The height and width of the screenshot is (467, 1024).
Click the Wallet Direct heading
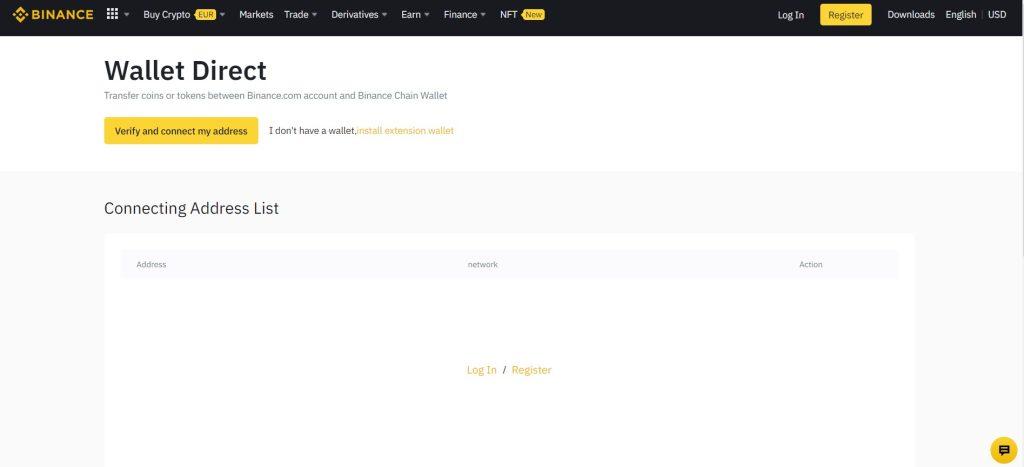click(185, 71)
